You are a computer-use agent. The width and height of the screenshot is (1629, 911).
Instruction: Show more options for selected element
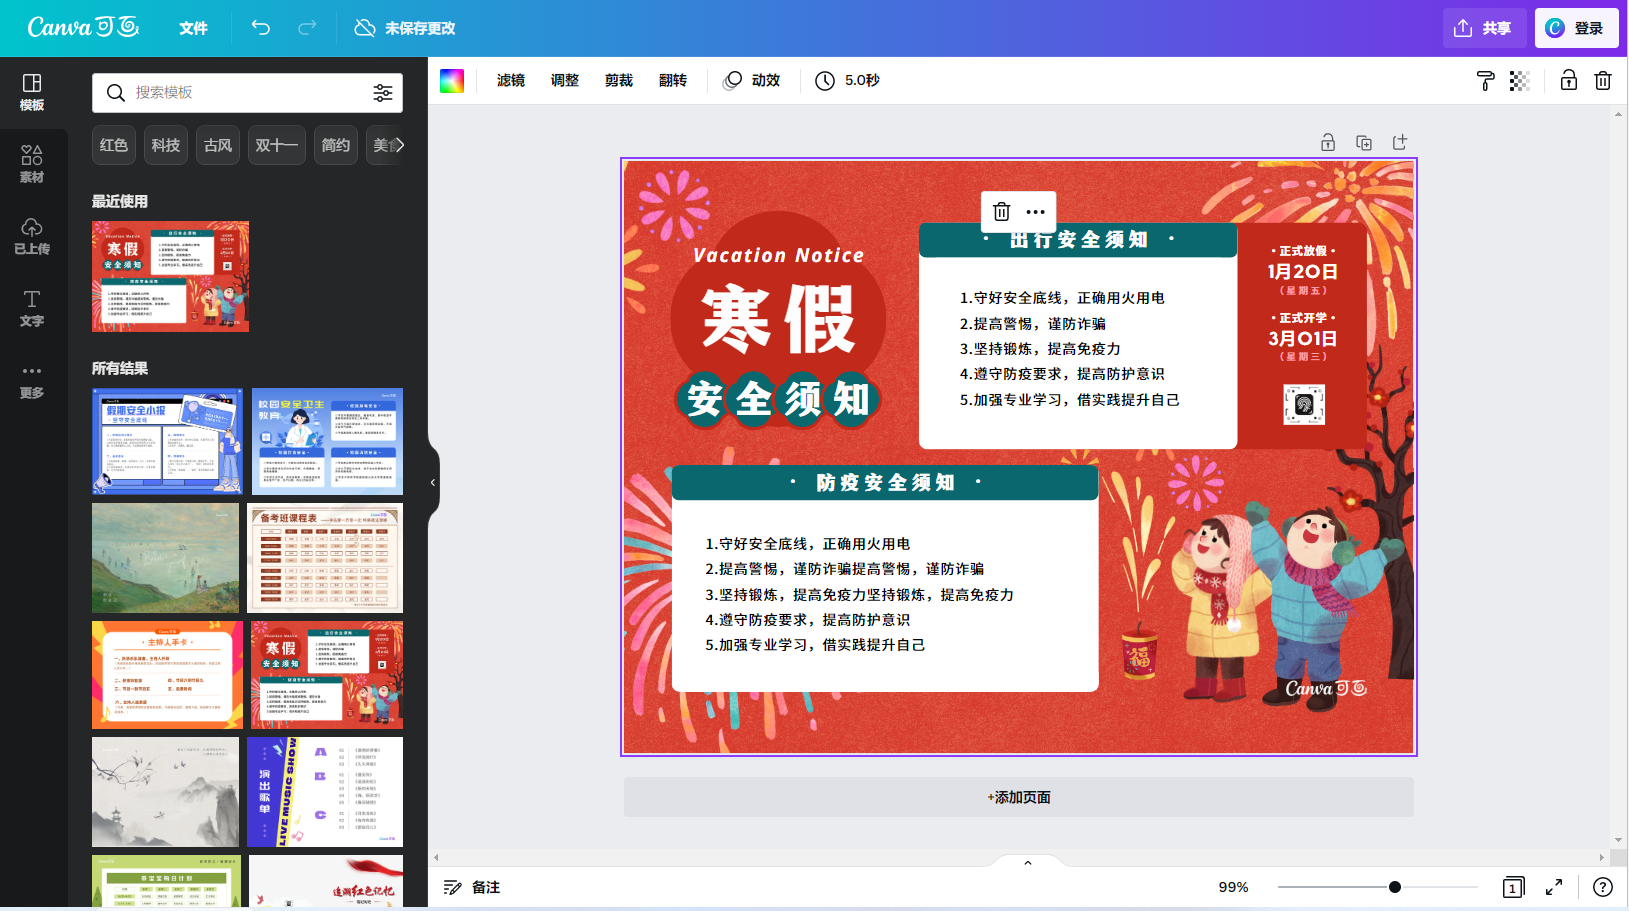(x=1036, y=212)
